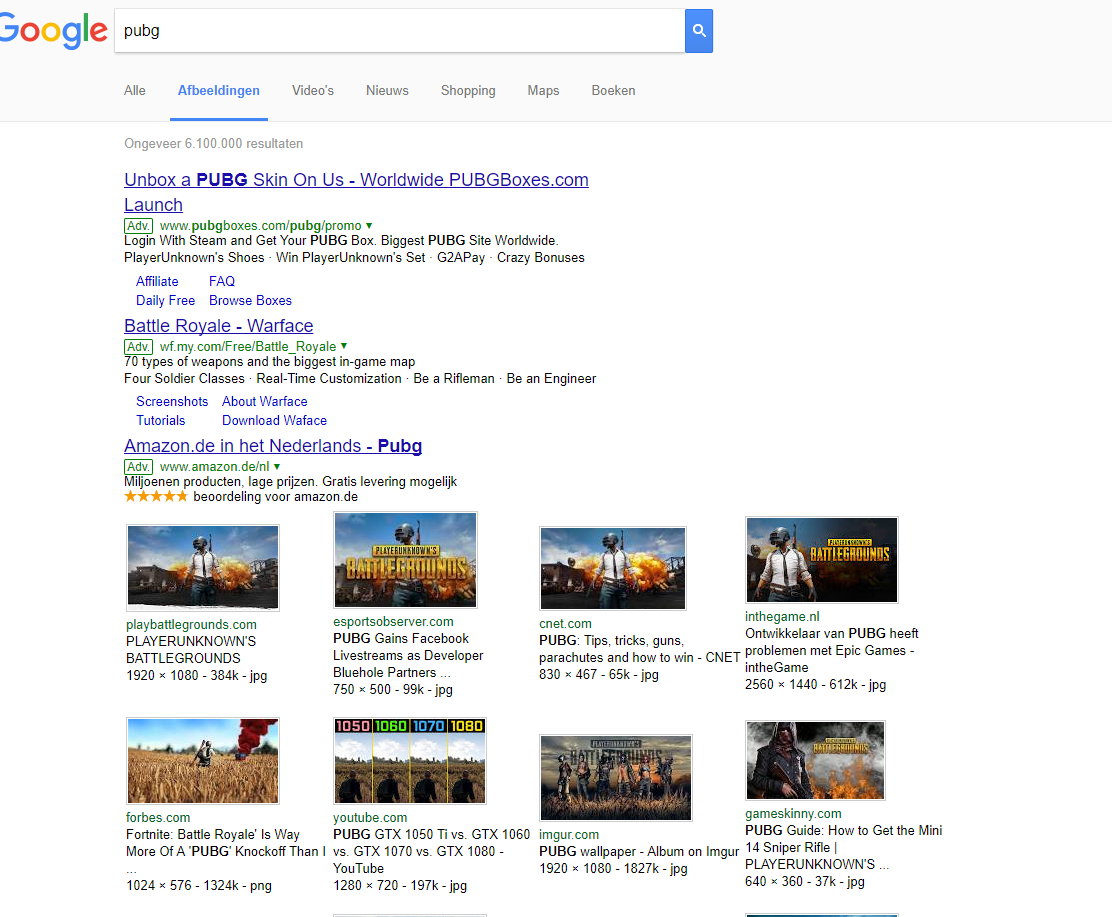Open the Maps tab

[x=543, y=91]
